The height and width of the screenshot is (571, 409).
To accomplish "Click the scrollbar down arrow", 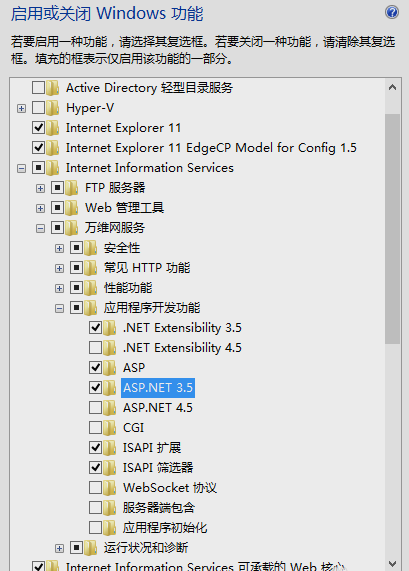I will 392,563.
